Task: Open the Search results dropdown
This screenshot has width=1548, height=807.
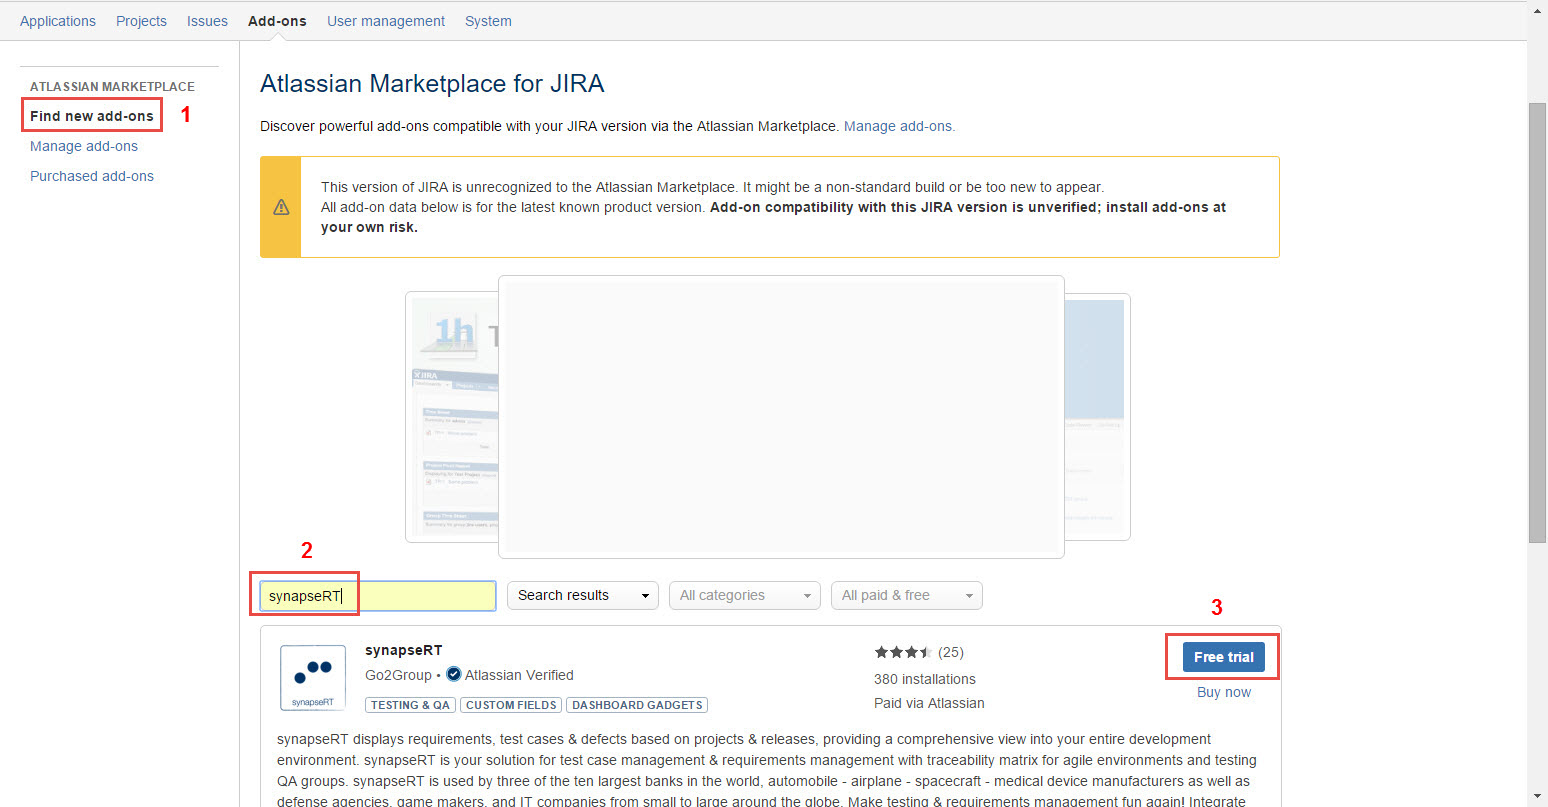Action: [x=582, y=595]
